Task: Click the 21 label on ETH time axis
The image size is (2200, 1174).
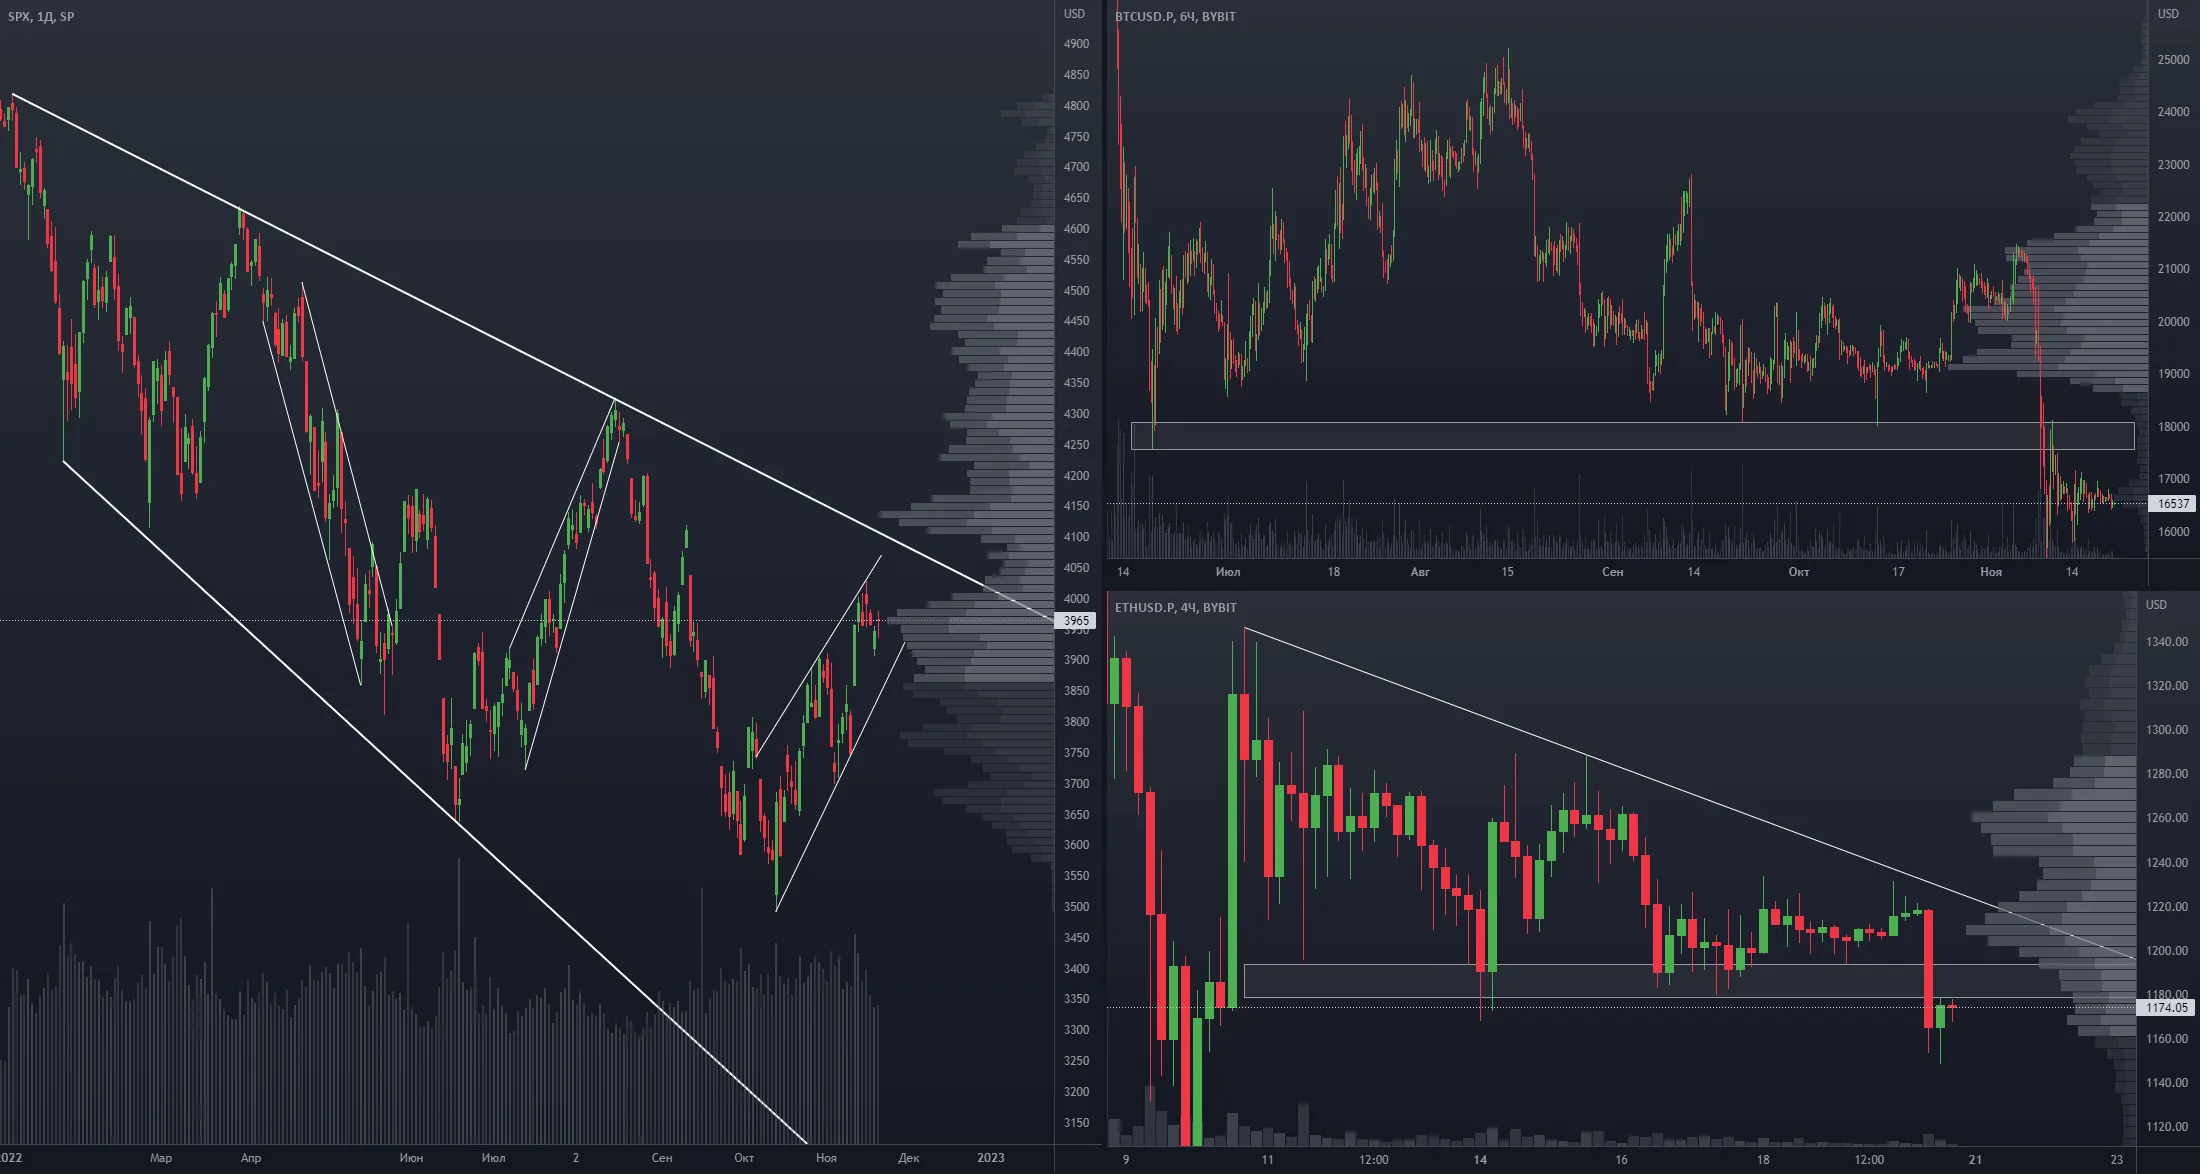Action: coord(1975,1160)
